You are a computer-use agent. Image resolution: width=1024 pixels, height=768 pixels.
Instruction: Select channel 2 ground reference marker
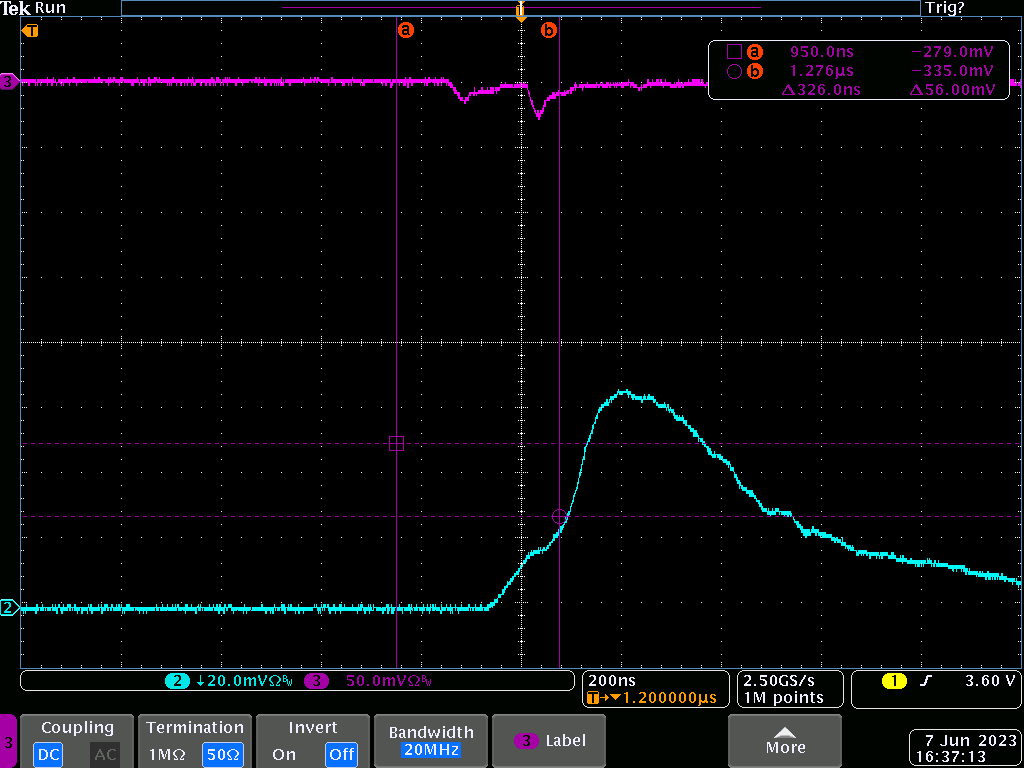pyautogui.click(x=9, y=607)
